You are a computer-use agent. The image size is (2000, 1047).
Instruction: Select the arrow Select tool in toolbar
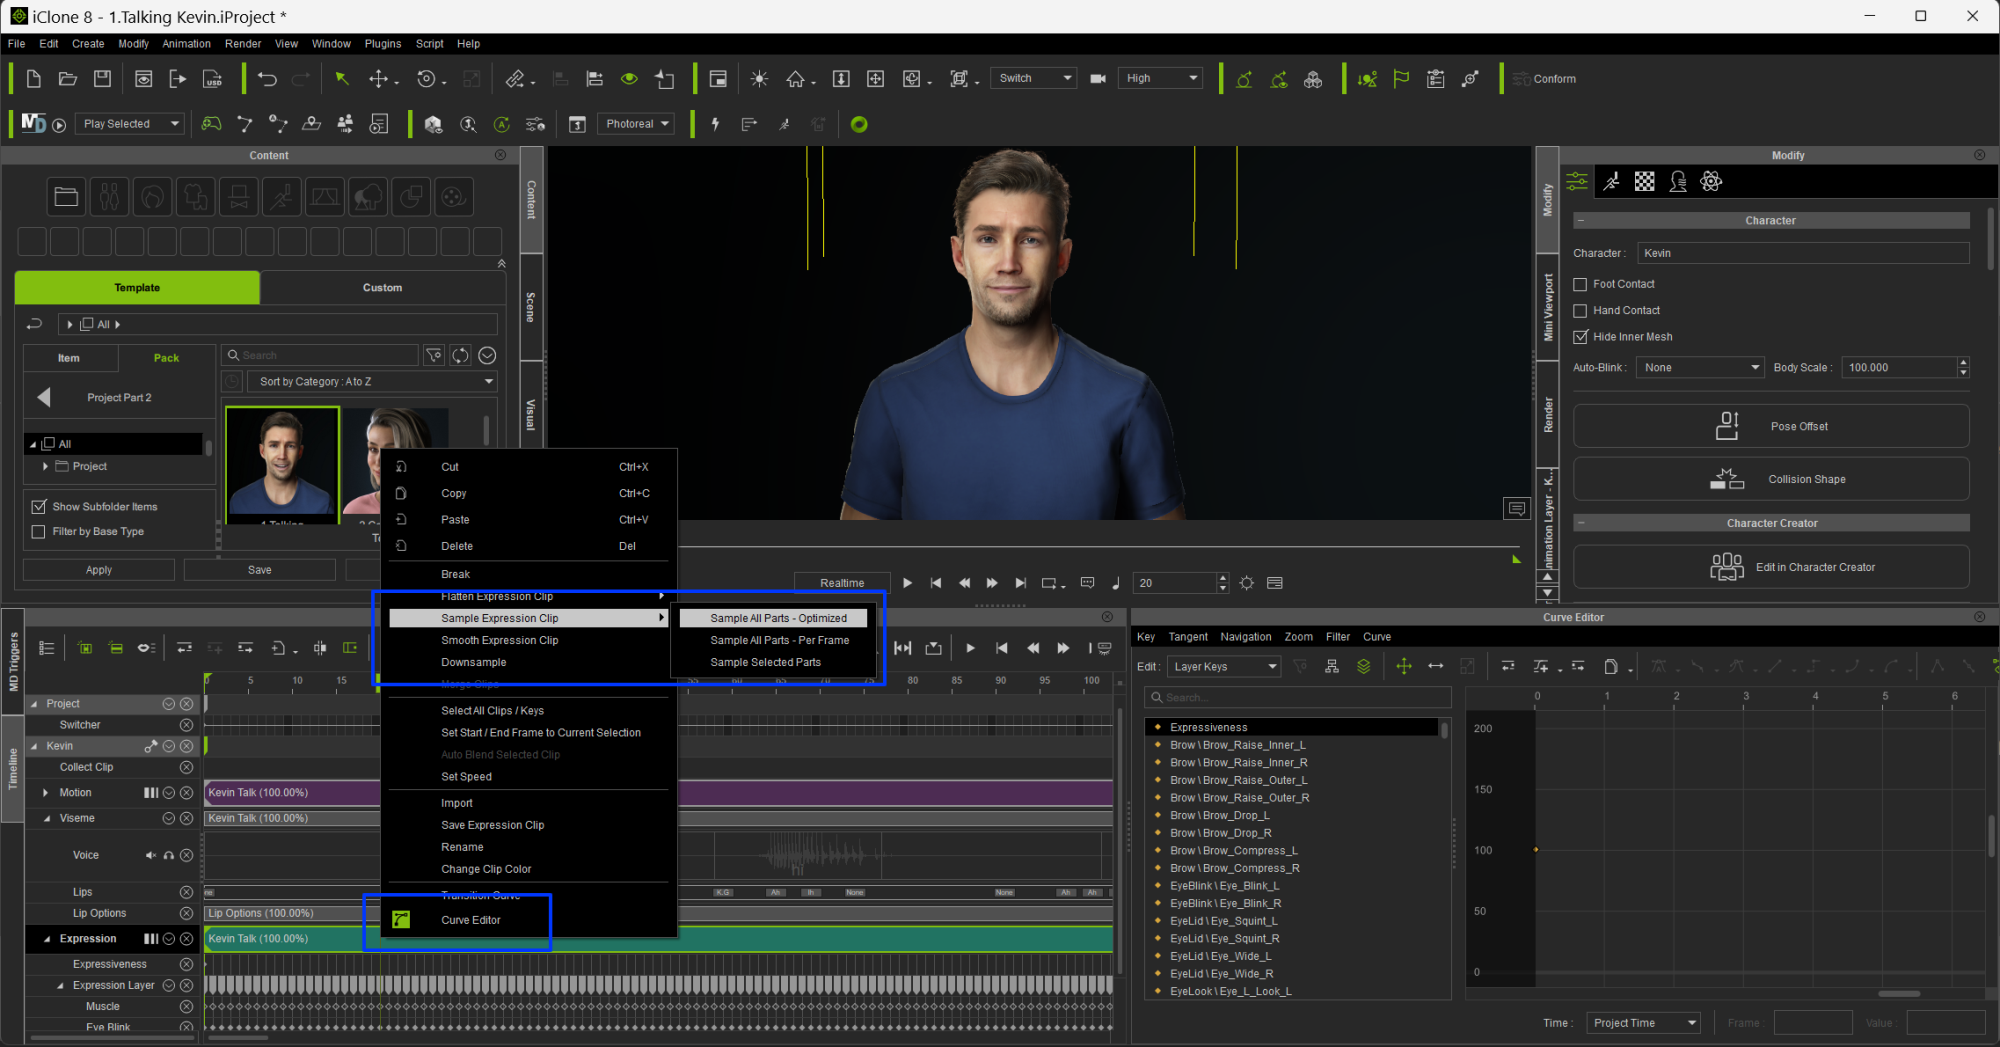pyautogui.click(x=342, y=79)
